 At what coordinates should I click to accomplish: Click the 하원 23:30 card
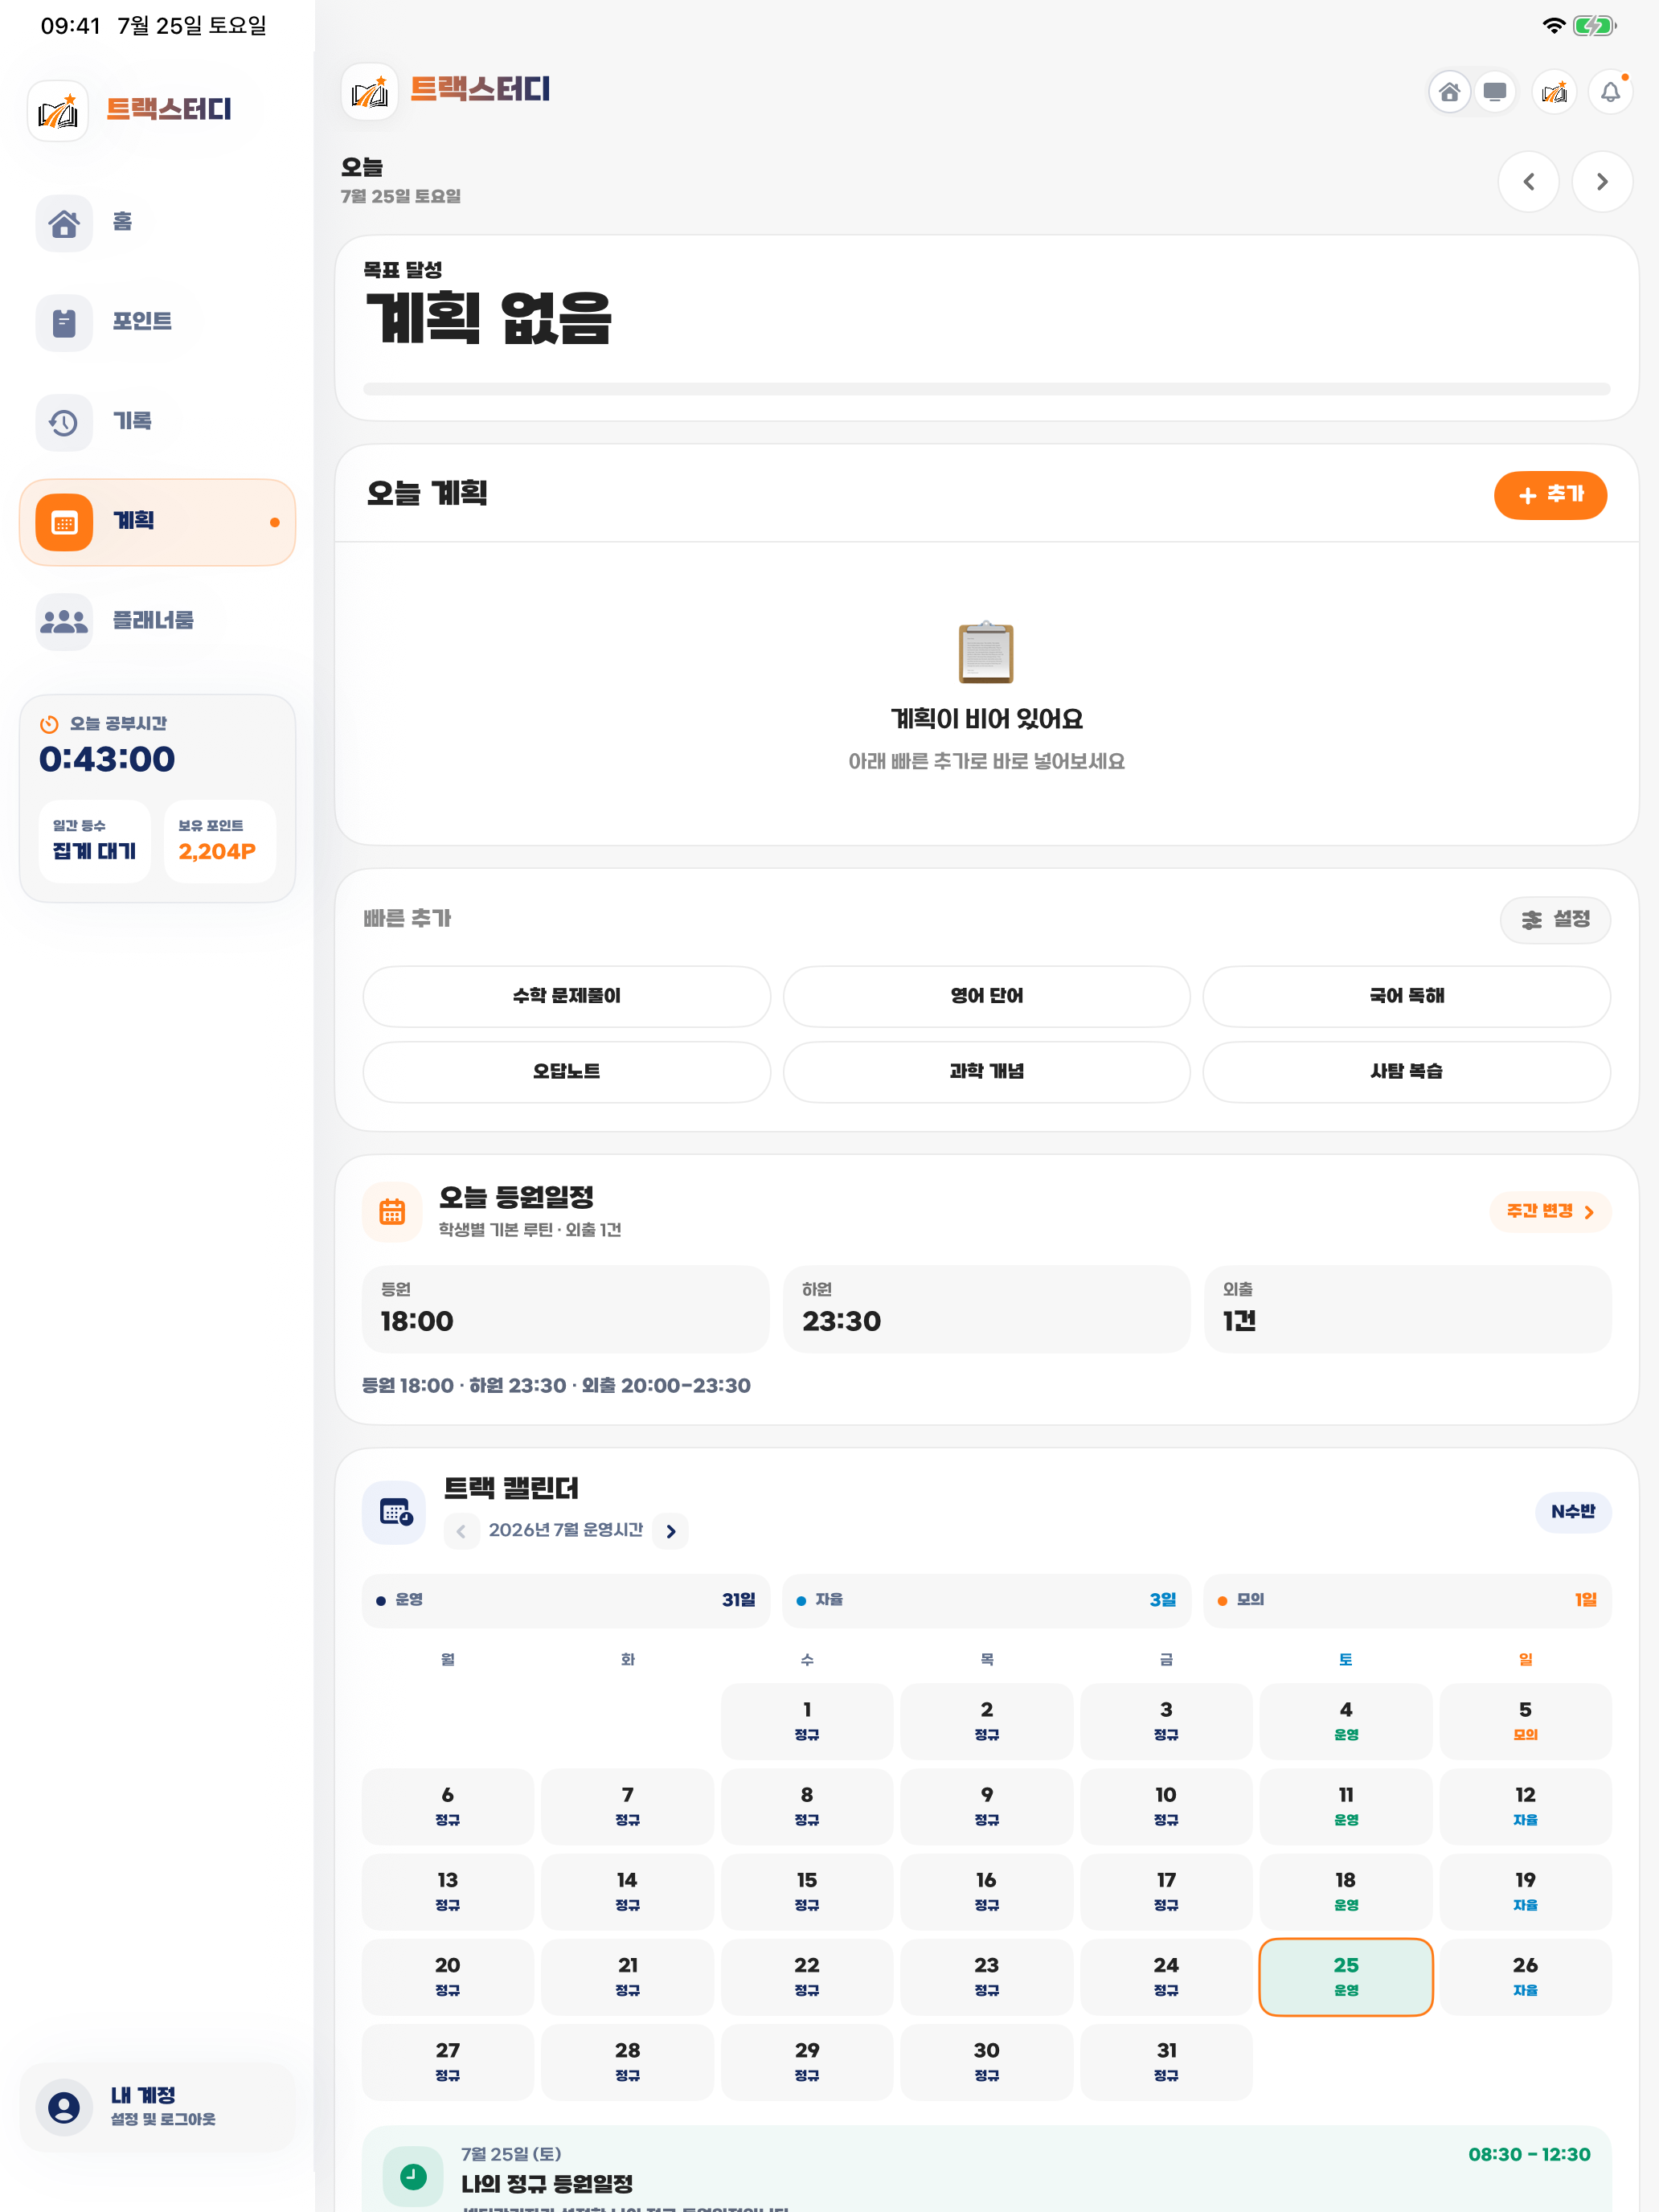pyautogui.click(x=986, y=1309)
